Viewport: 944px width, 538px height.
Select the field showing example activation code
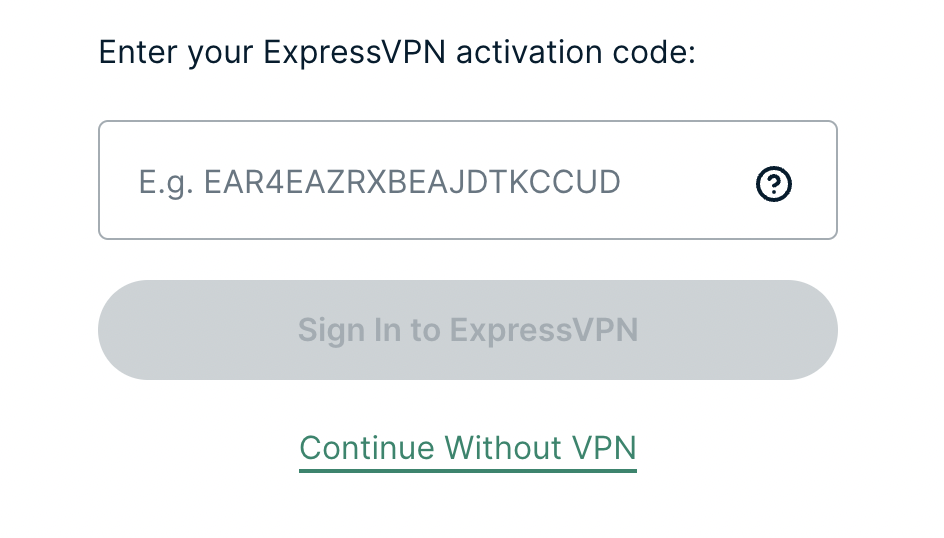[468, 180]
